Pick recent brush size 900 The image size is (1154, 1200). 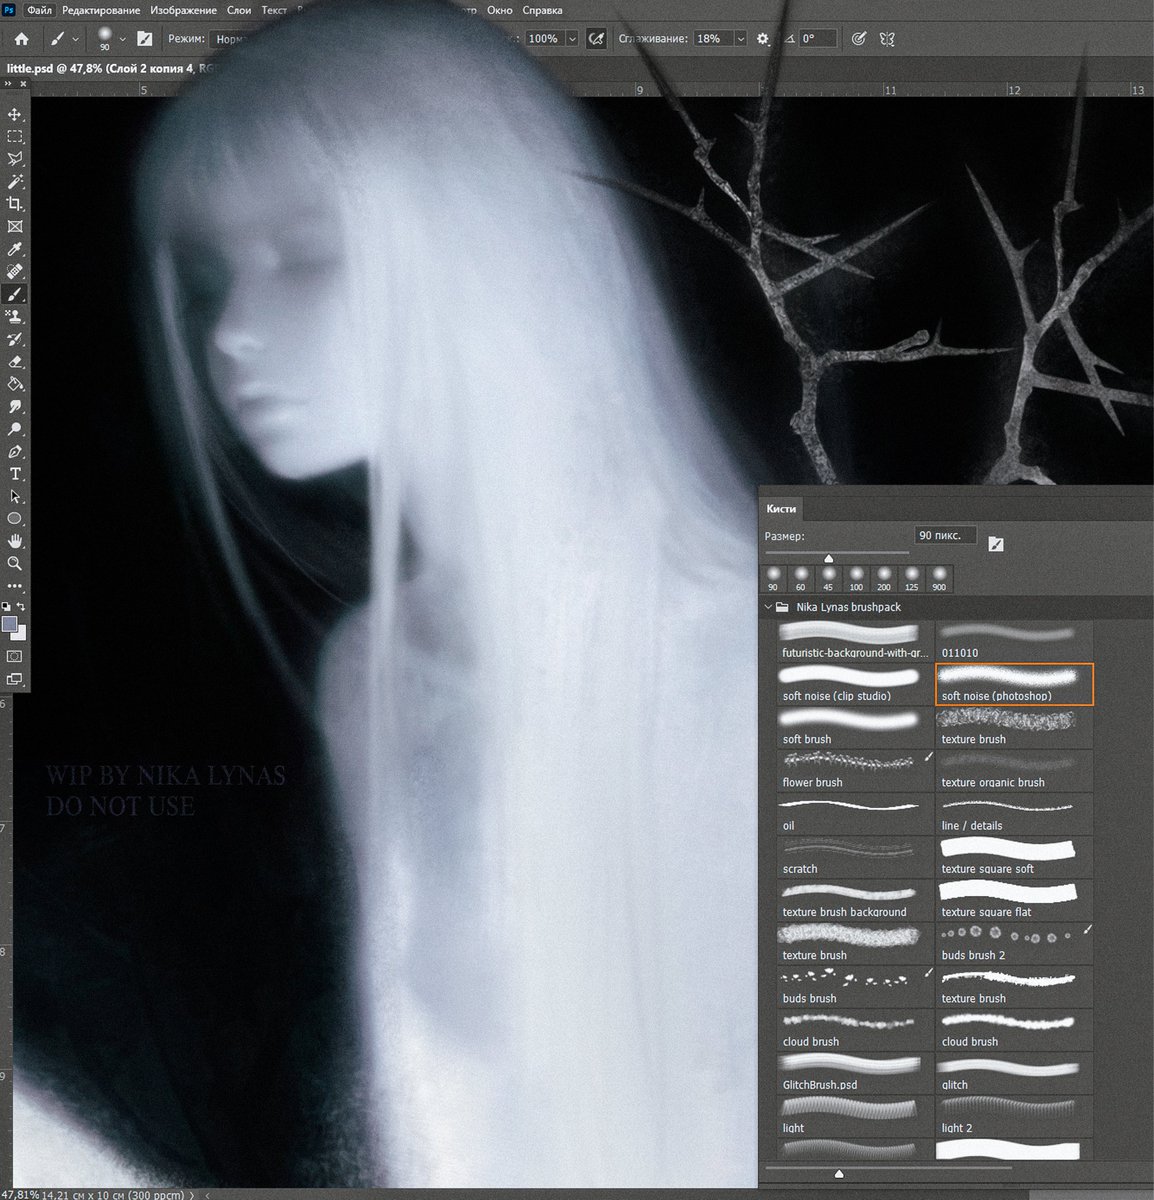click(939, 578)
